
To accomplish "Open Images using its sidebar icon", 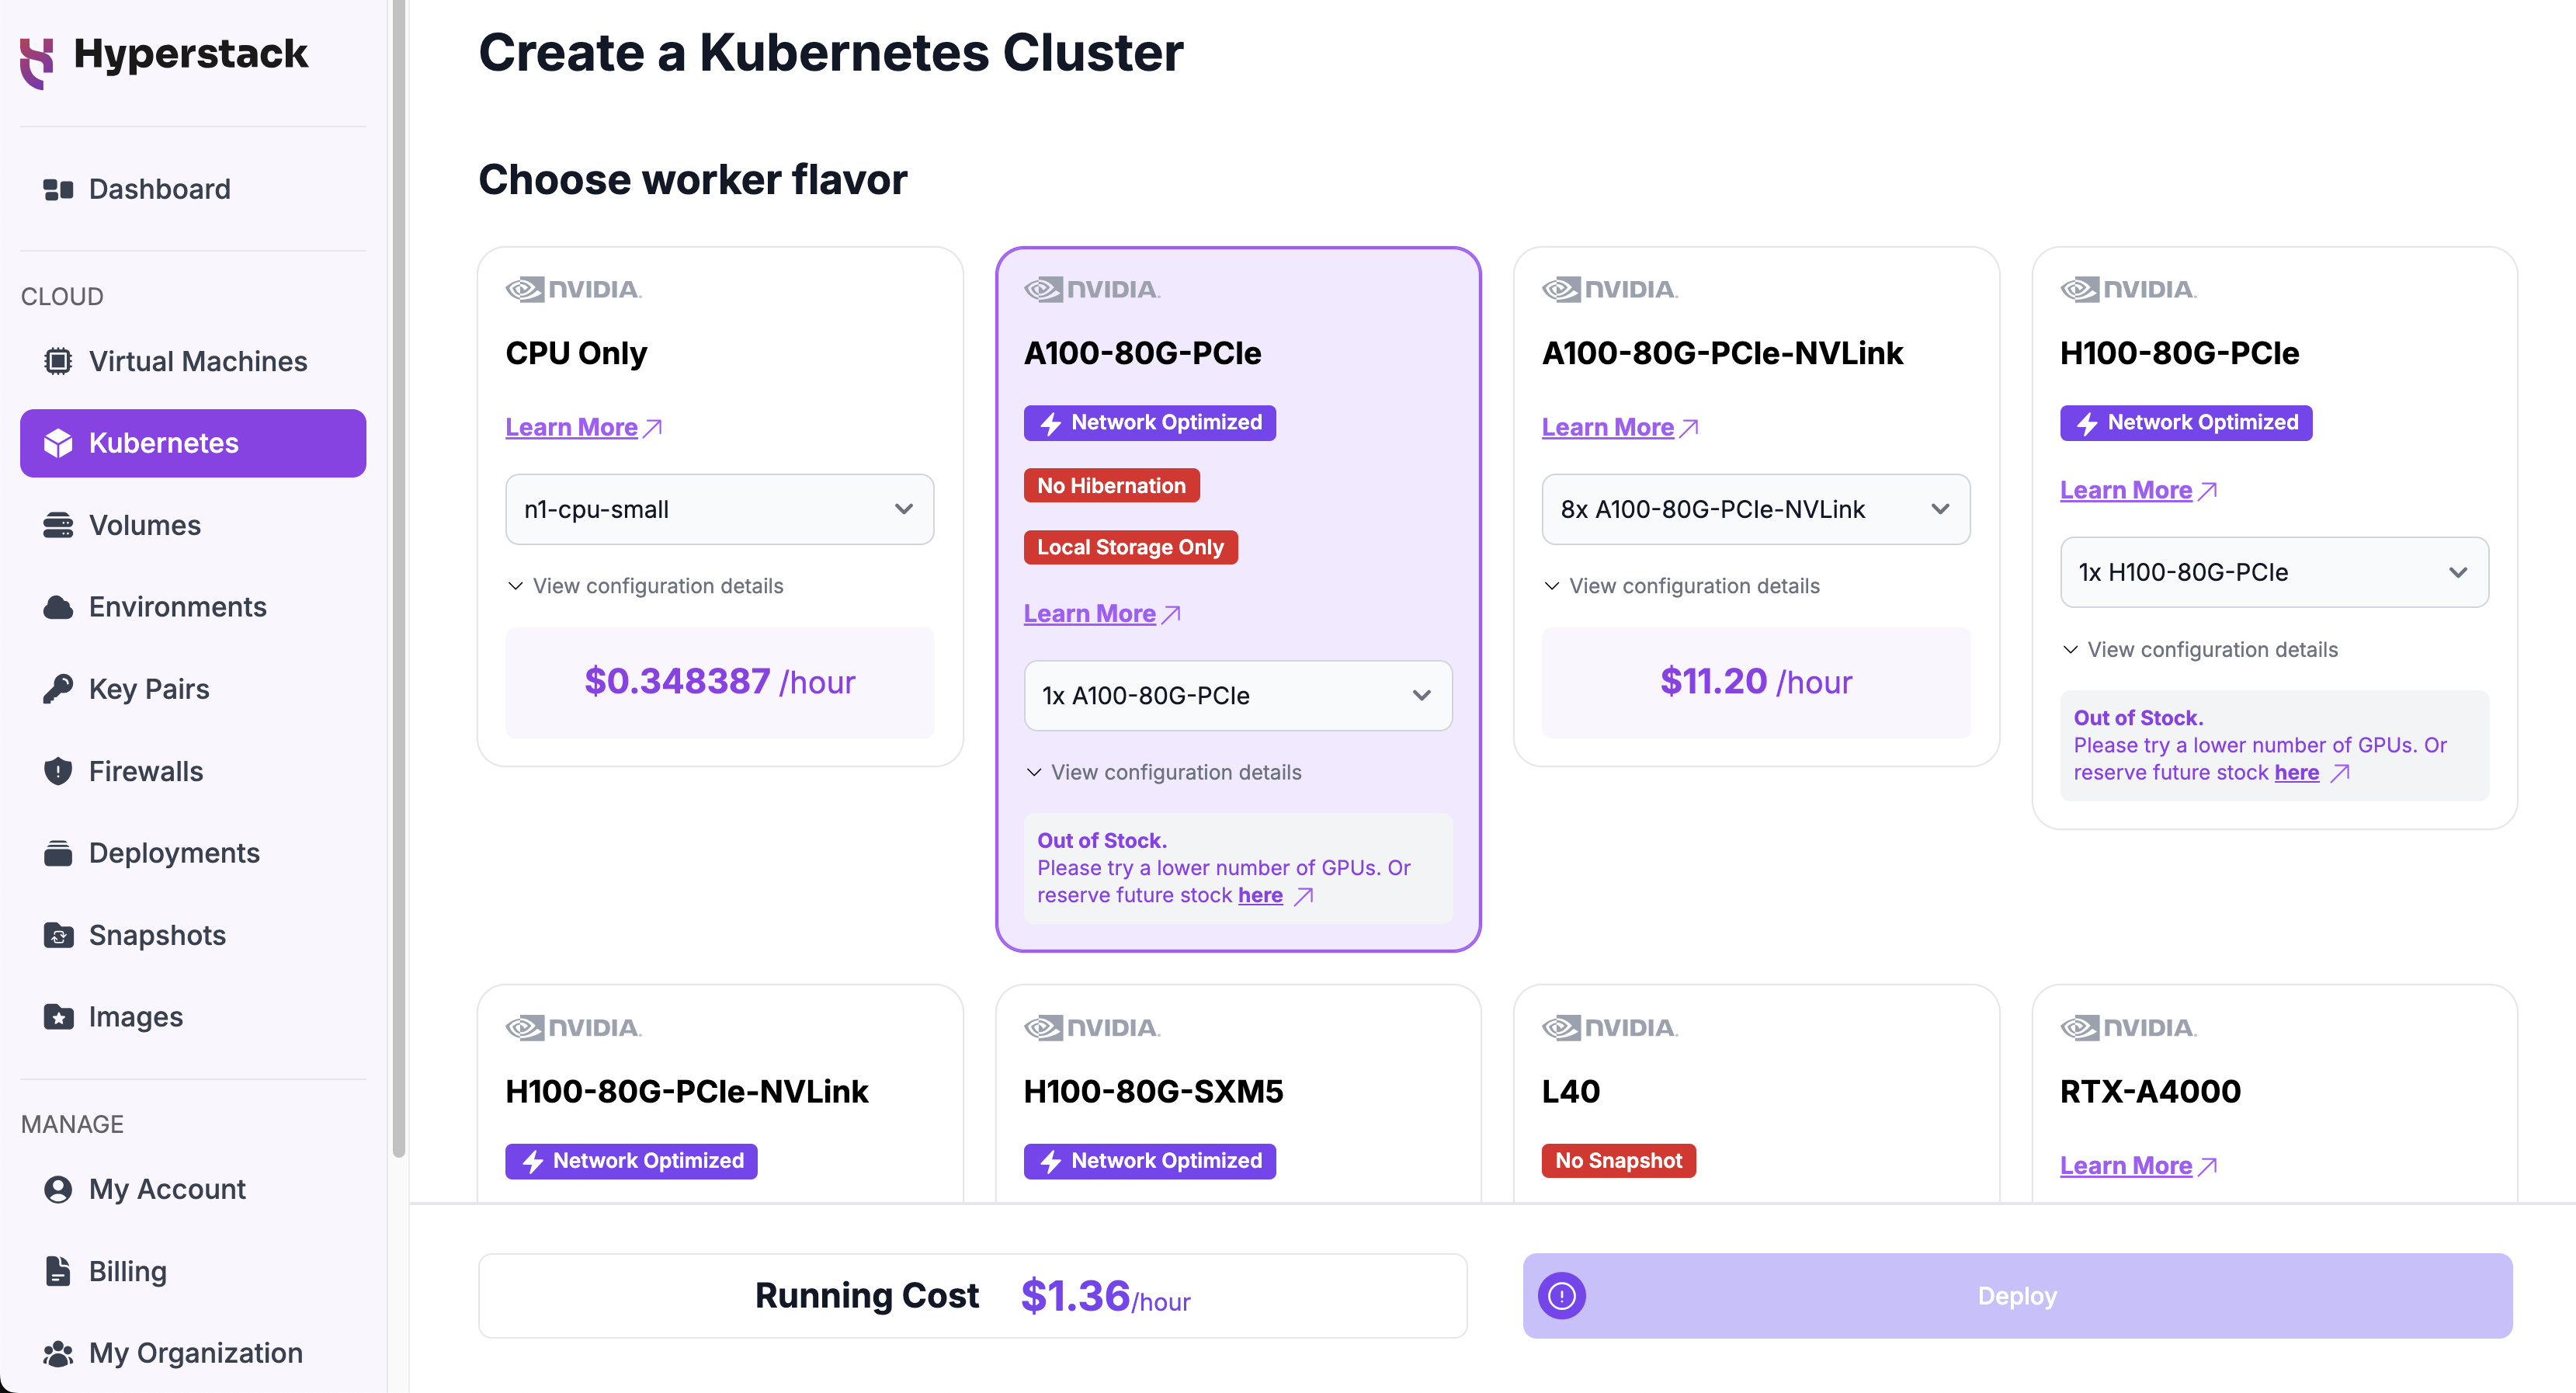I will [58, 1016].
